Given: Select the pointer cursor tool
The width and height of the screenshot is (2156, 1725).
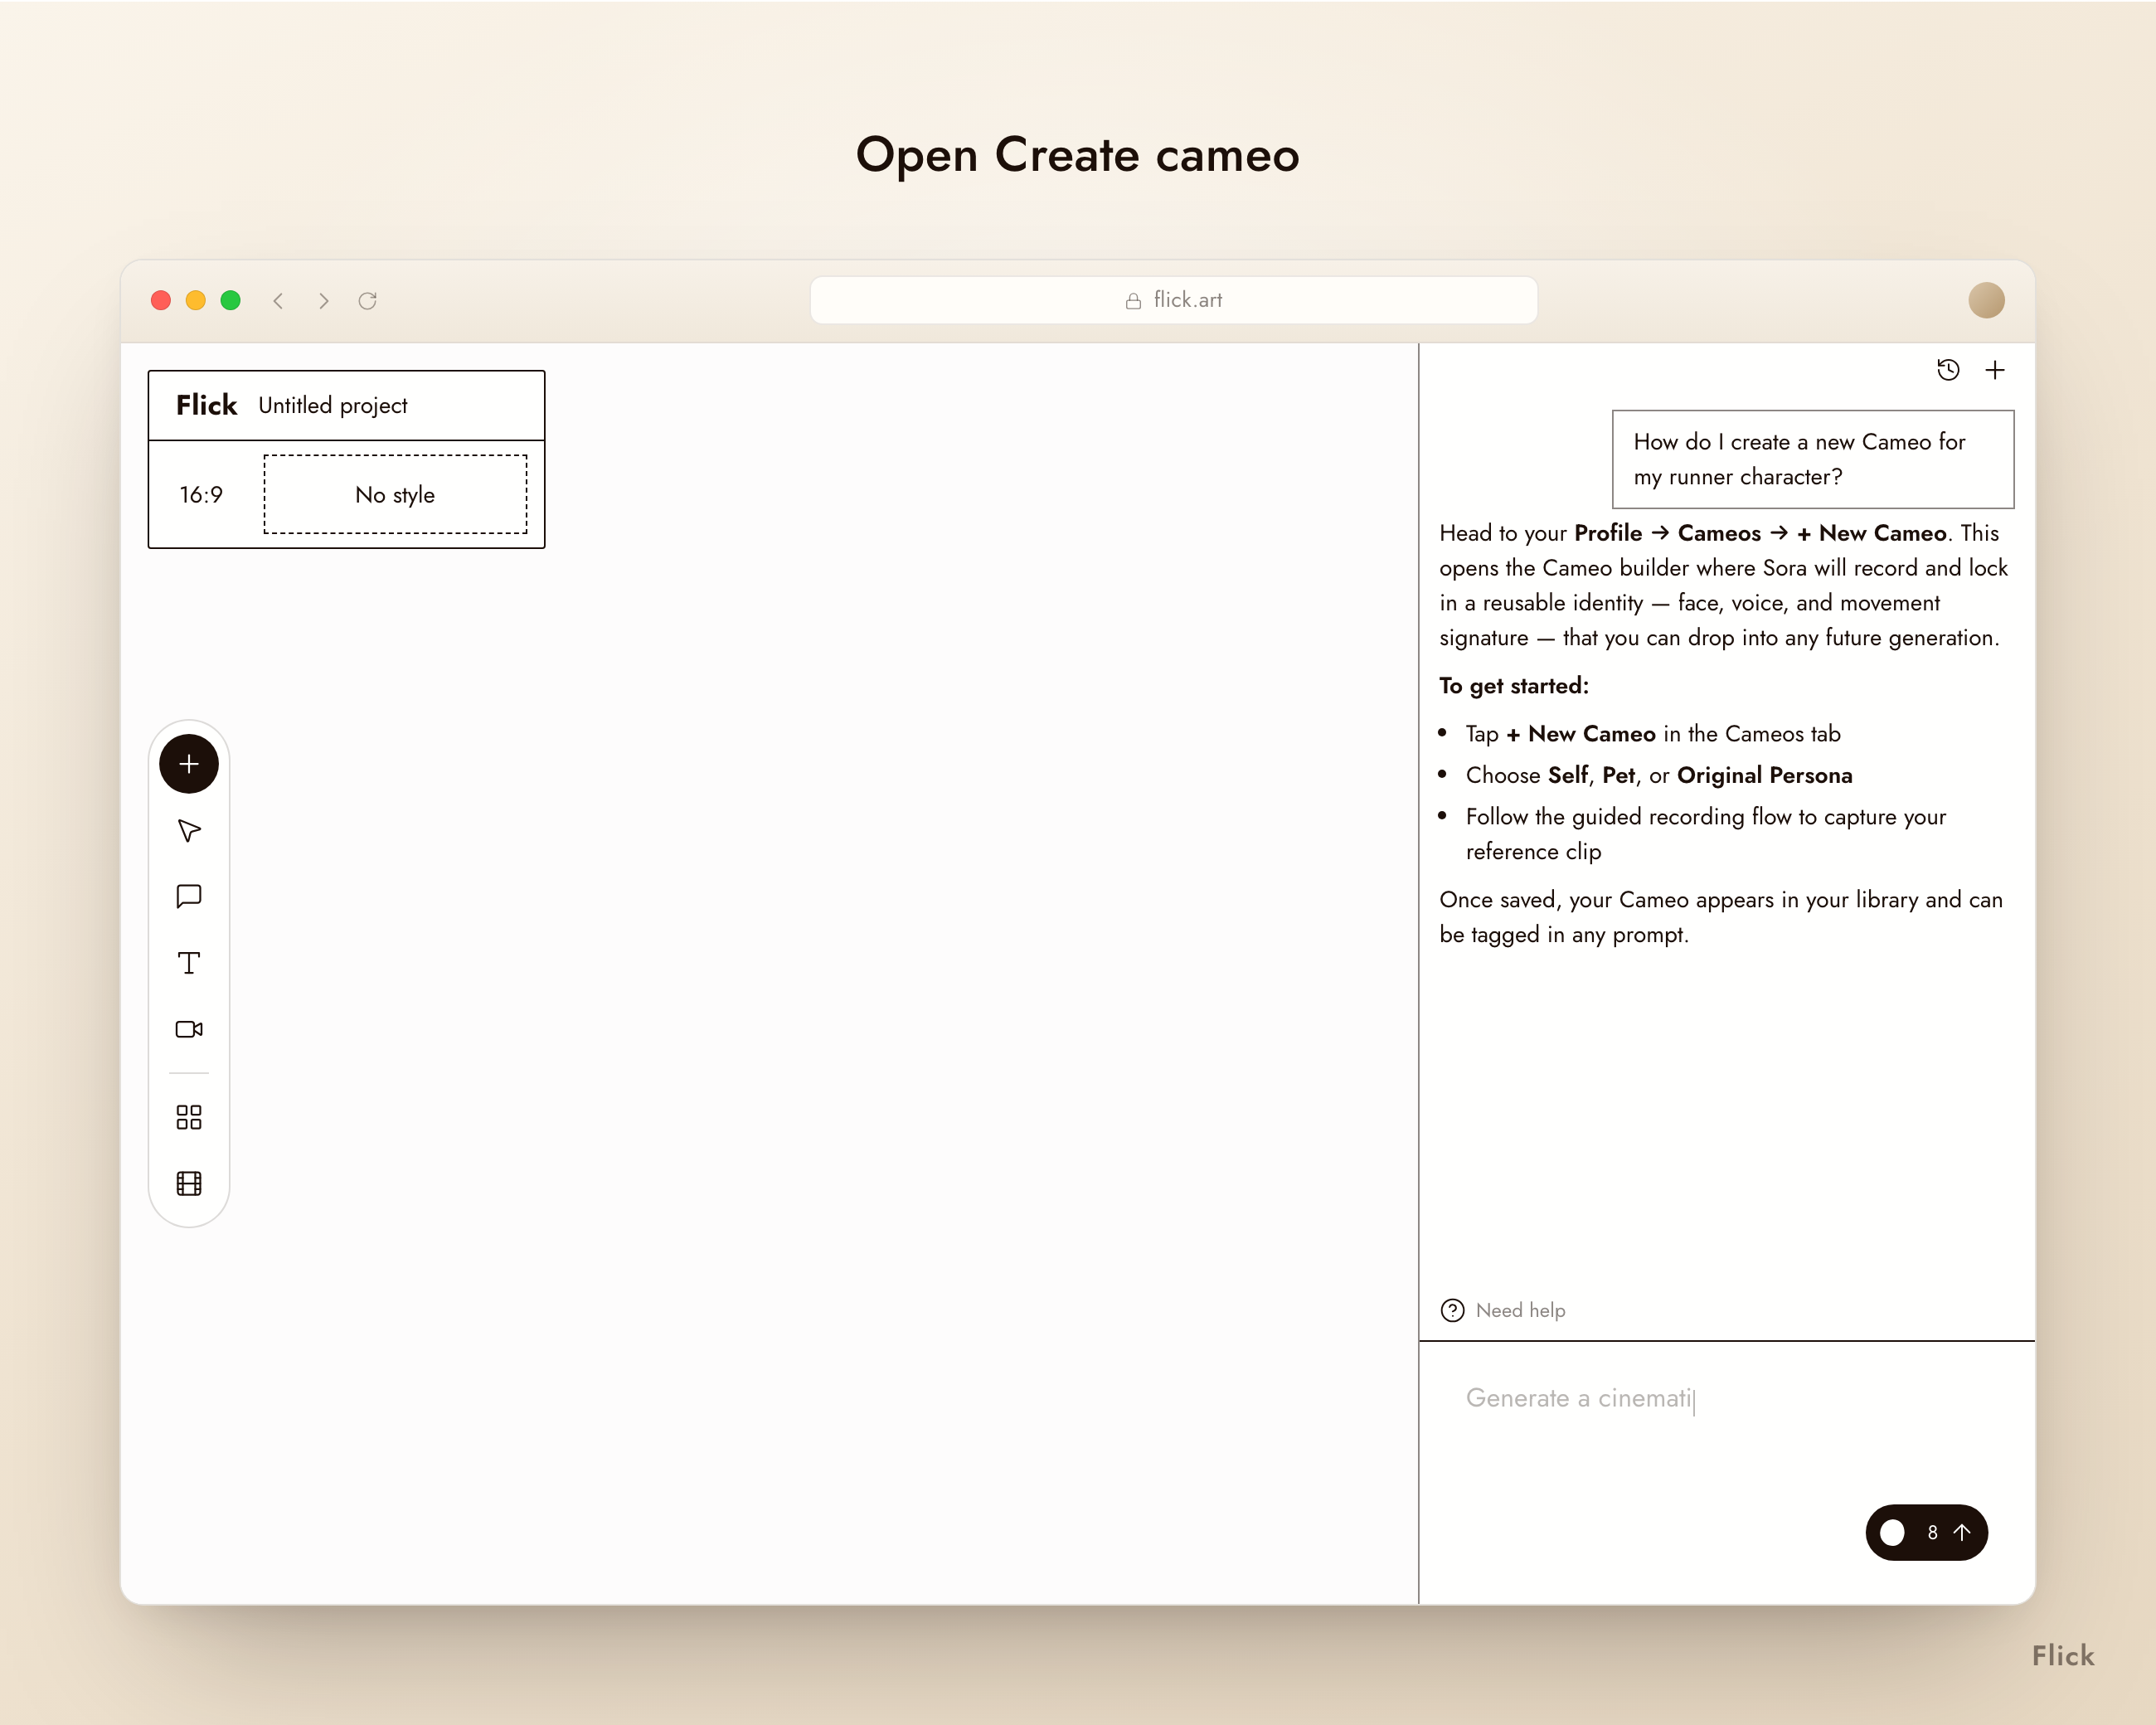Looking at the screenshot, I should pos(189,831).
